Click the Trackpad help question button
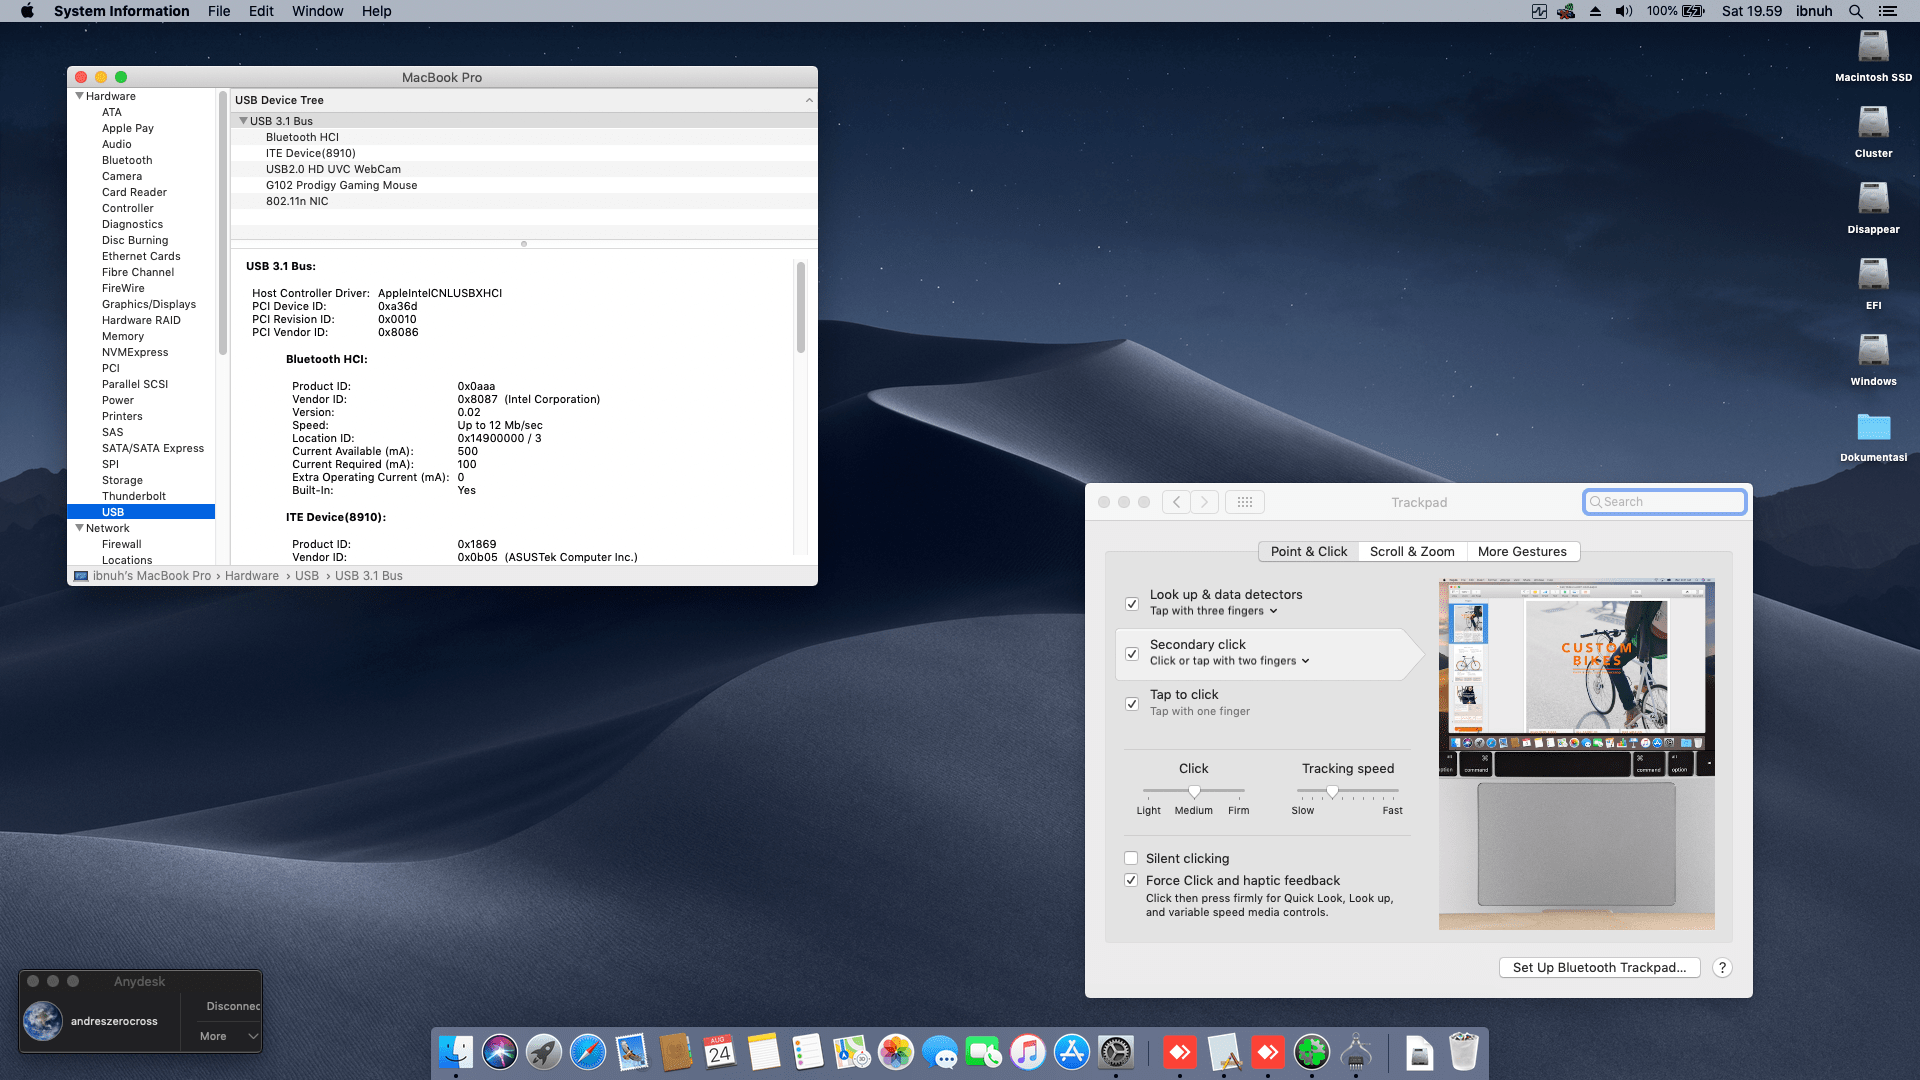This screenshot has width=1920, height=1080. point(1722,967)
